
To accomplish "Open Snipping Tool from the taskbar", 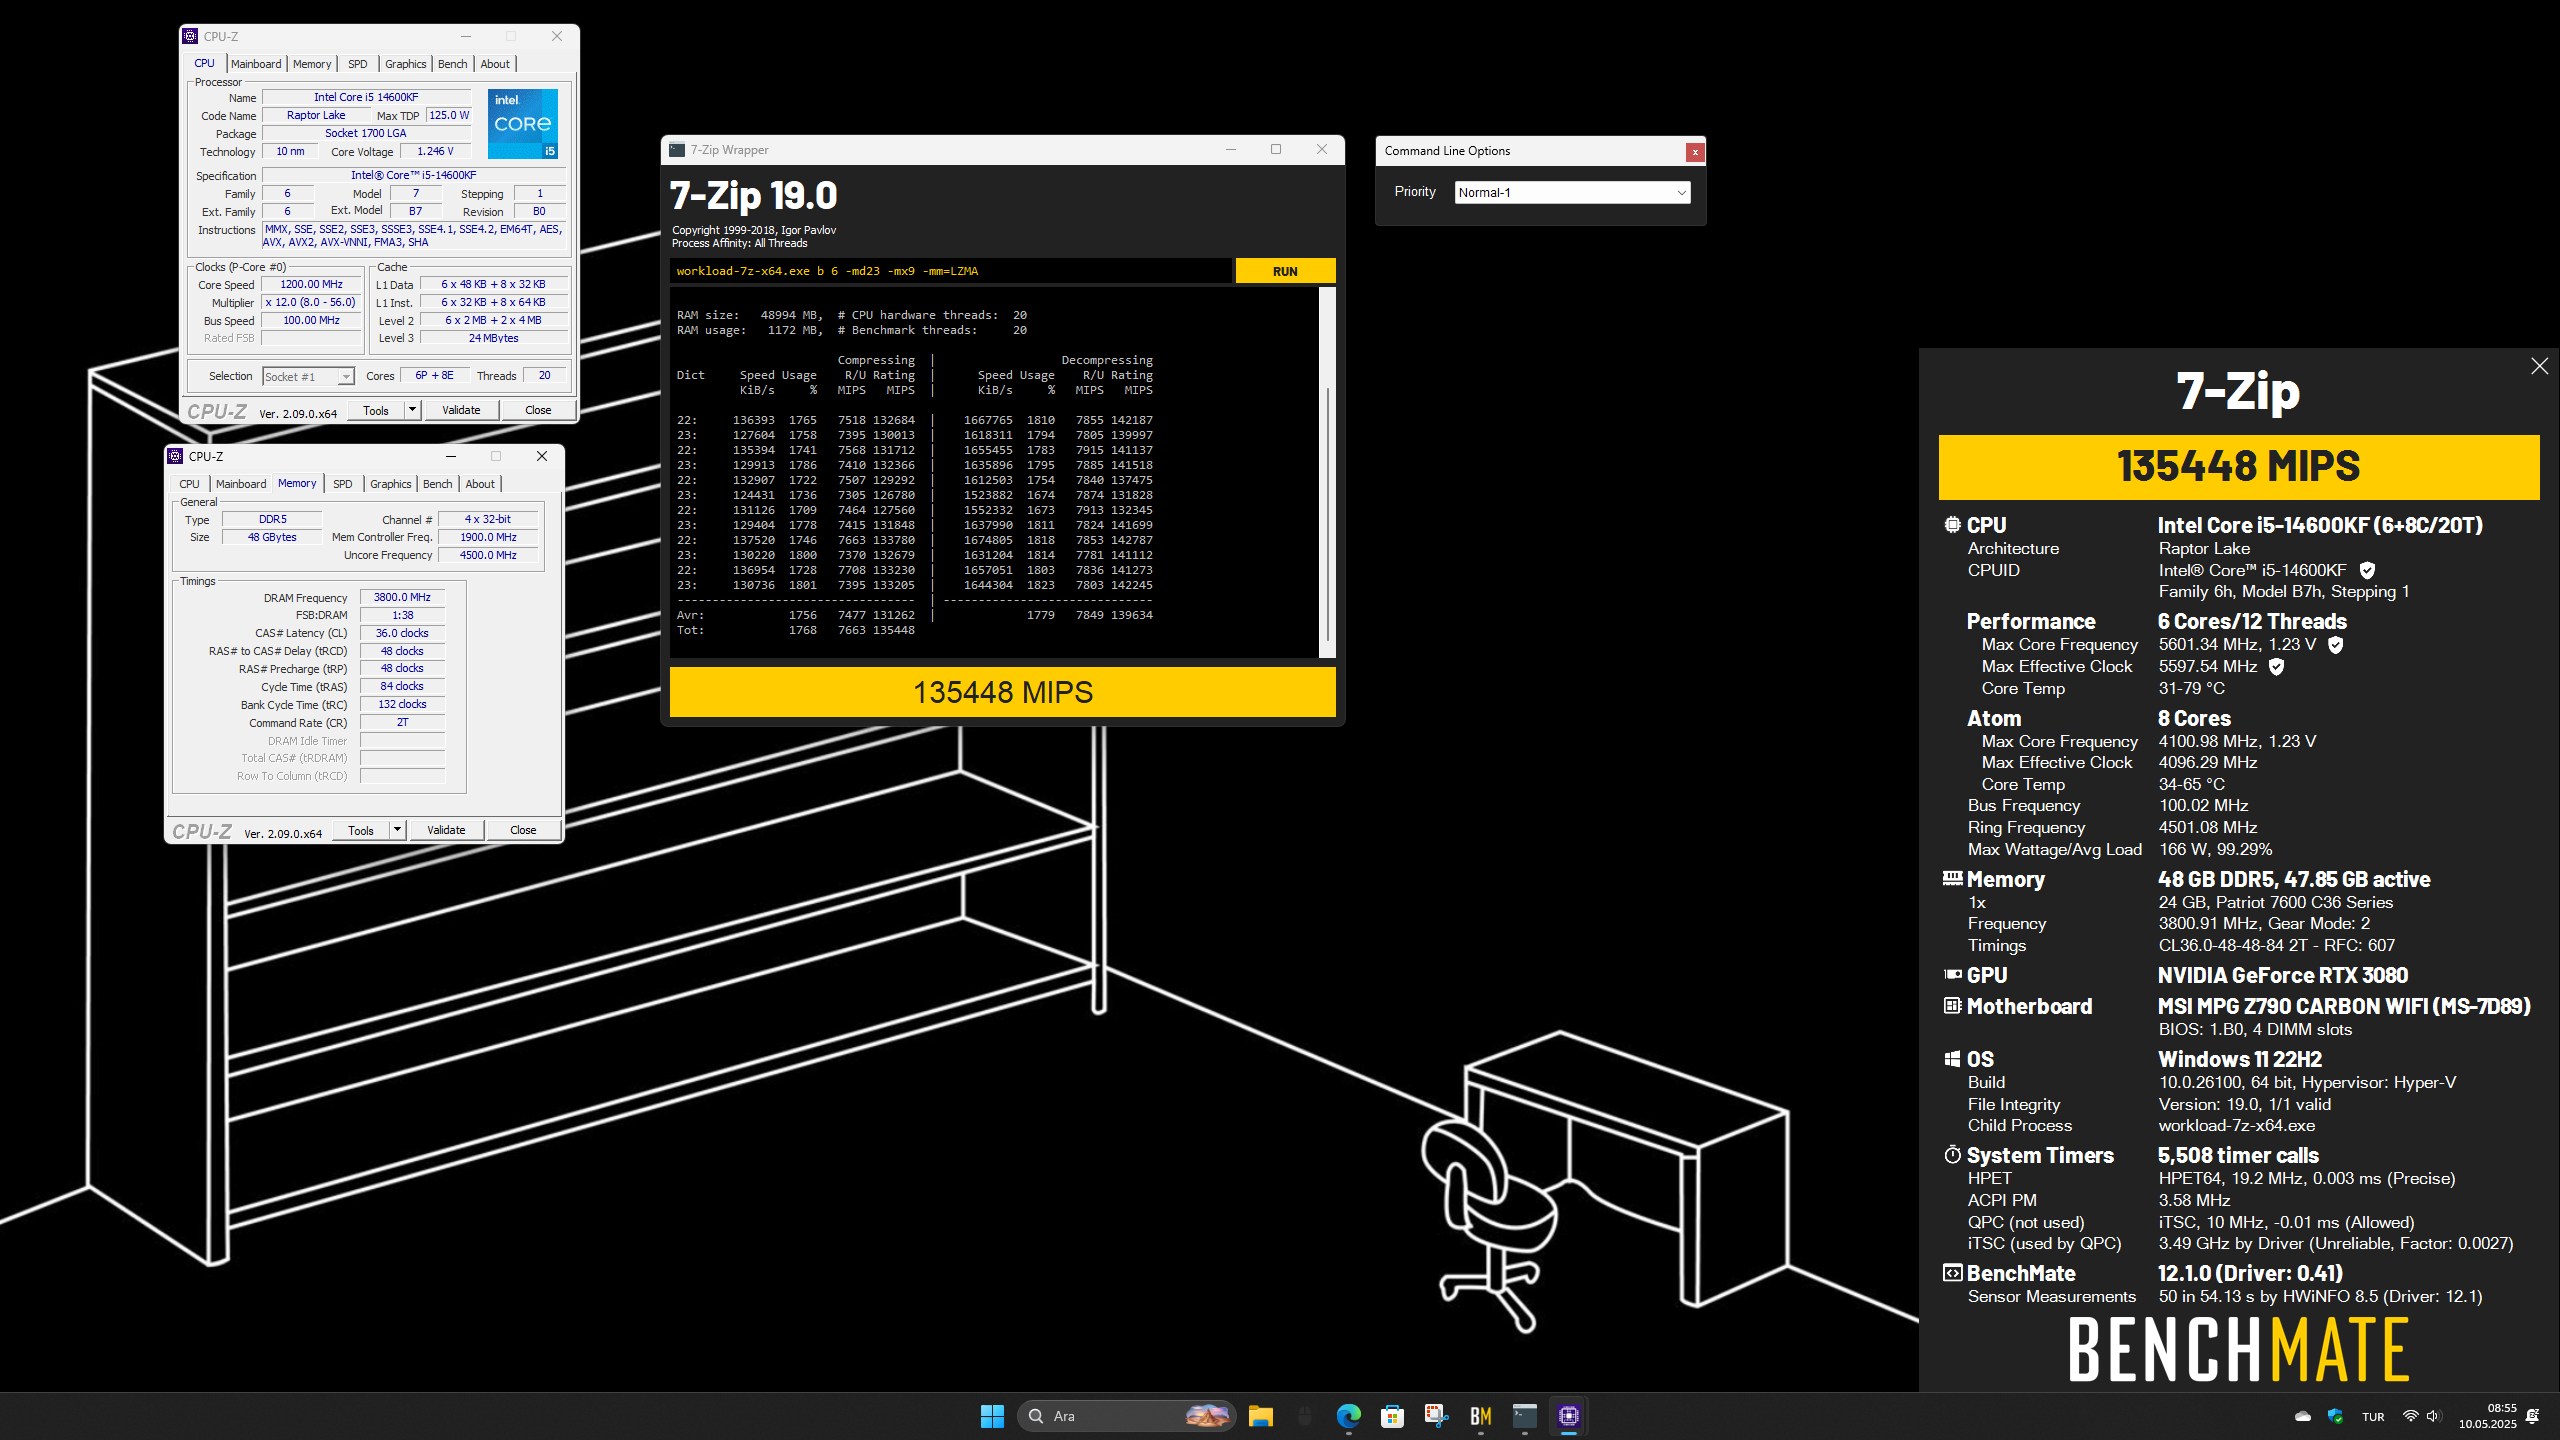I will [x=1436, y=1416].
